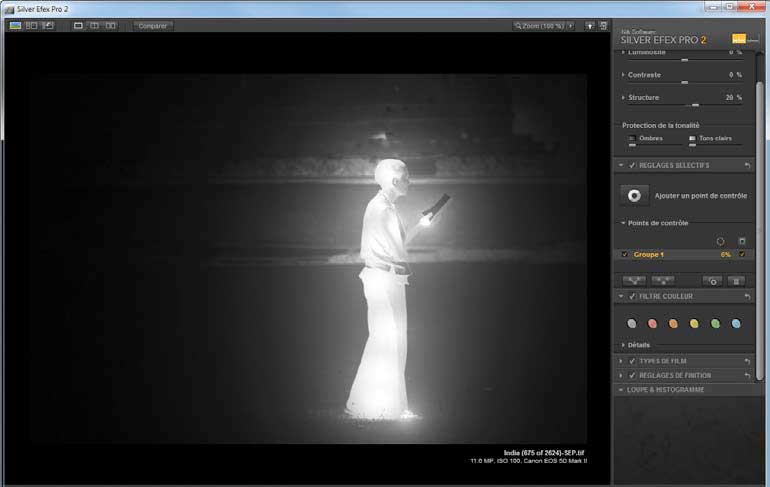The height and width of the screenshot is (487, 770).
Task: Select the blue color filter
Action: tap(736, 323)
